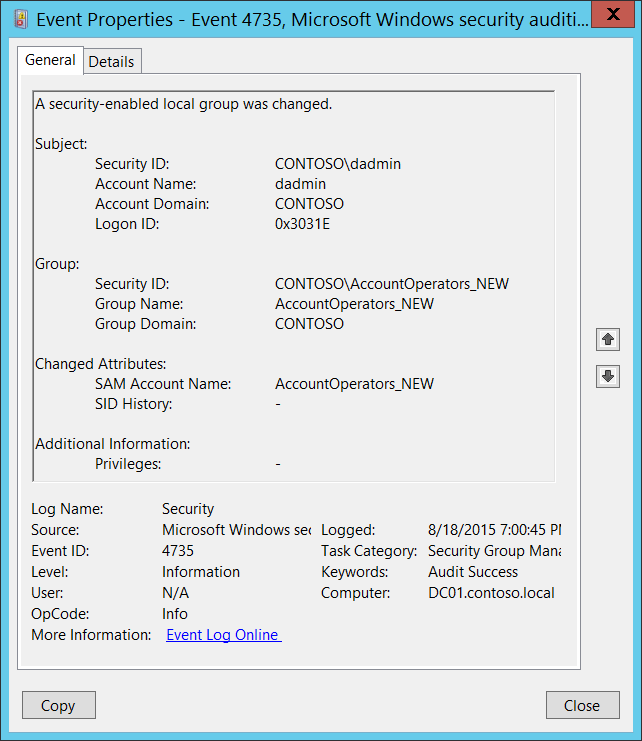Open the Event Log Online link
The width and height of the screenshot is (642, 741).
(223, 635)
